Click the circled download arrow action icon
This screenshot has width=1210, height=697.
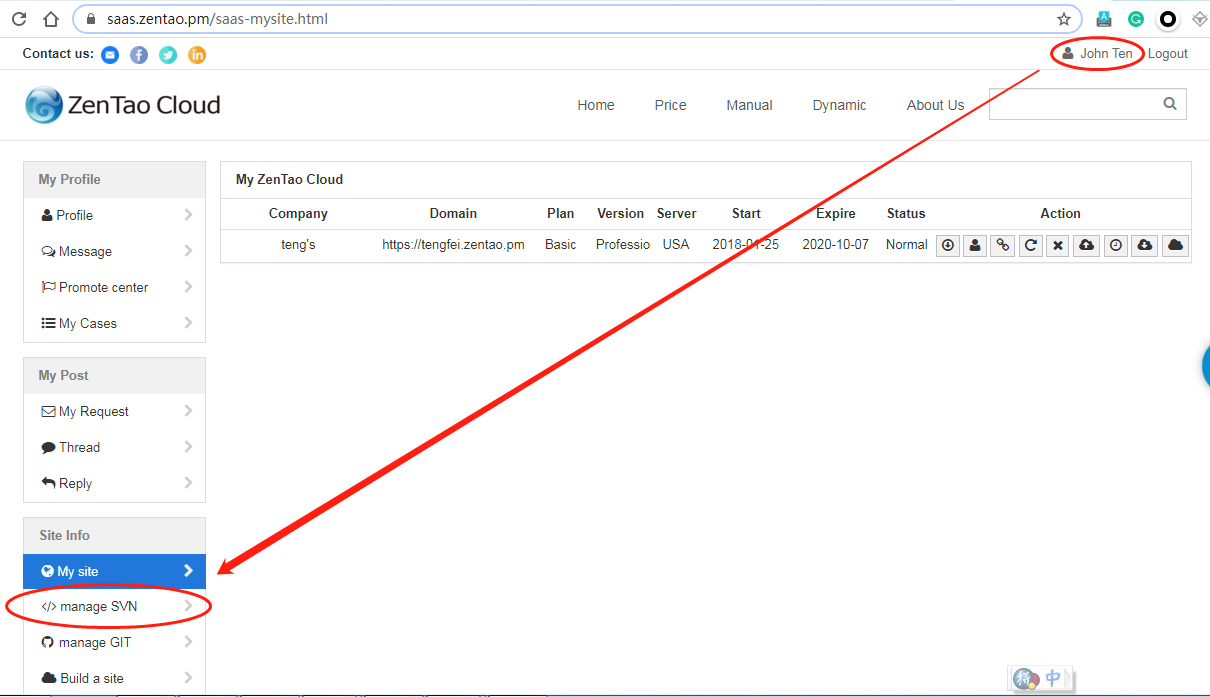coord(948,245)
